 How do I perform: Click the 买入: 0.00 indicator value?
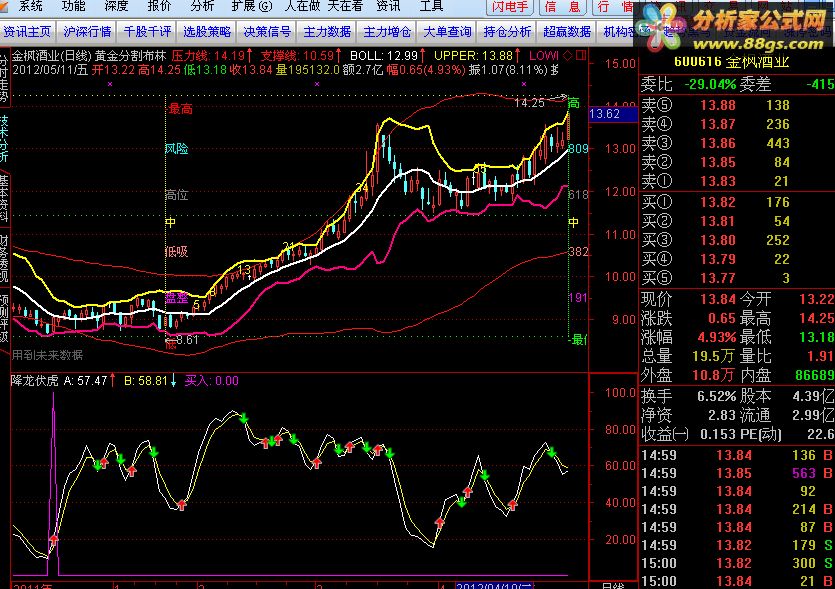point(211,381)
